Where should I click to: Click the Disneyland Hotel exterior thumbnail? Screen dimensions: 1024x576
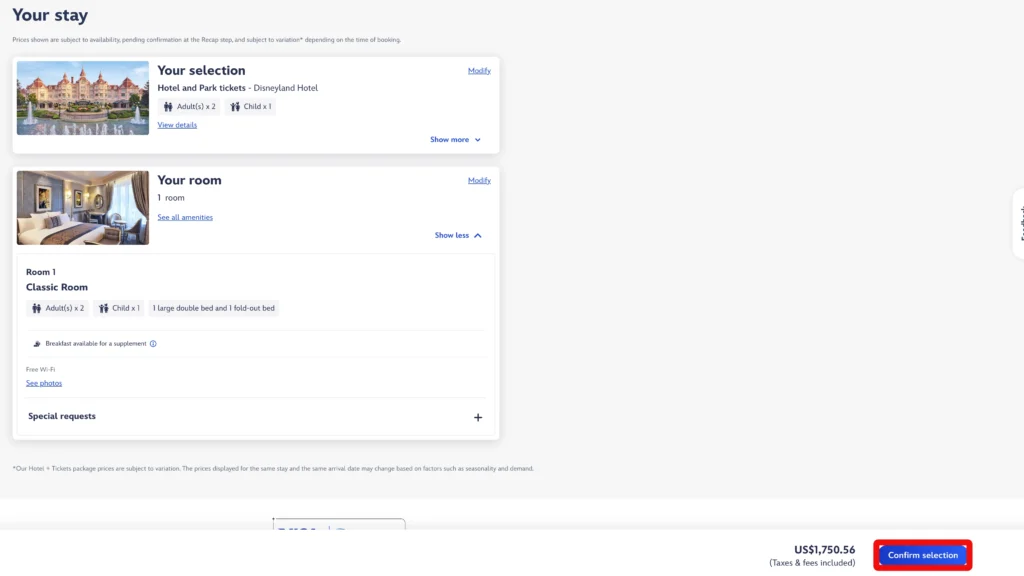click(x=83, y=98)
